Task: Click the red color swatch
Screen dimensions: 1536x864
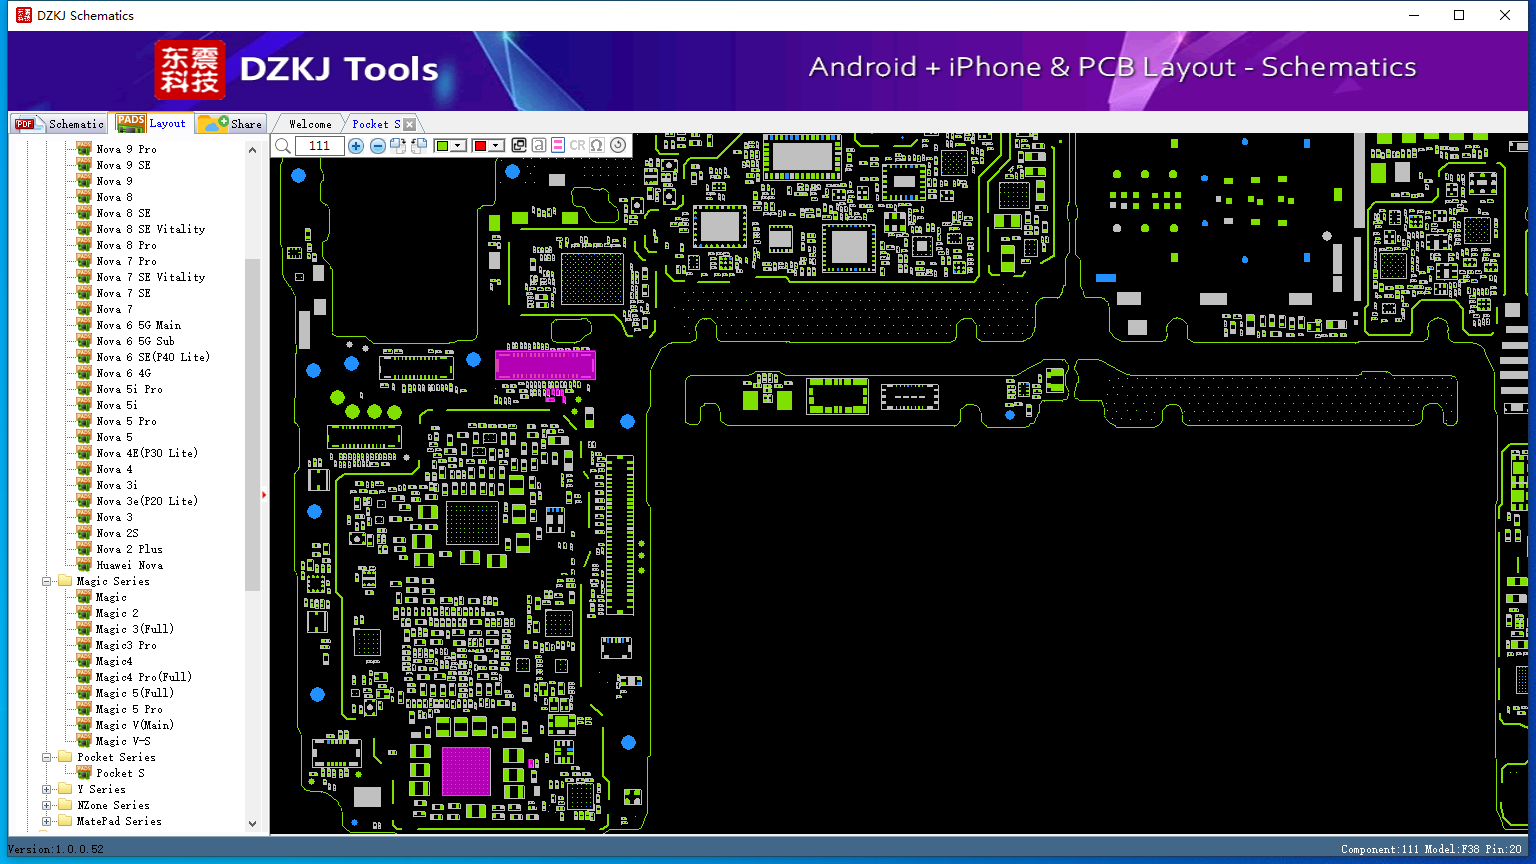Action: tap(480, 146)
